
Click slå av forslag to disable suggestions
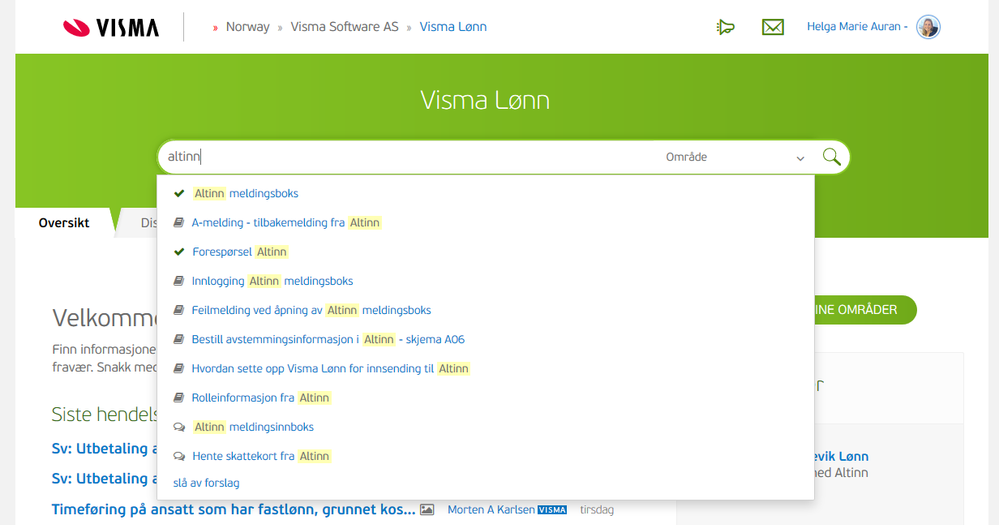click(x=206, y=483)
